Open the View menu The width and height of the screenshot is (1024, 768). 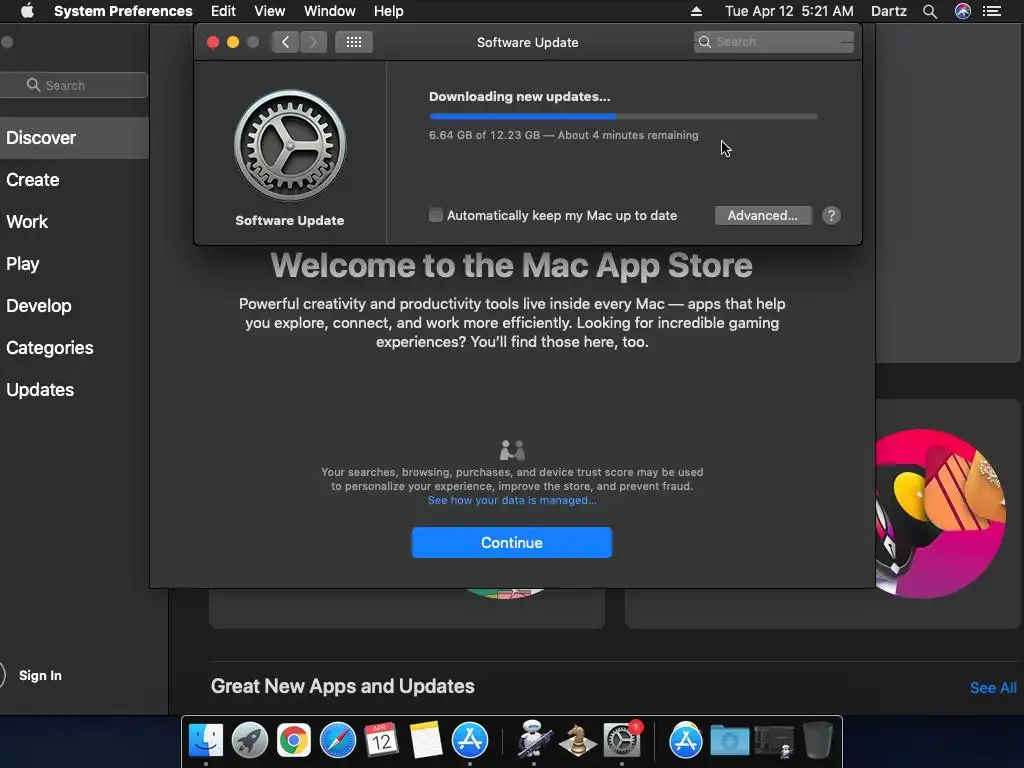coord(270,11)
